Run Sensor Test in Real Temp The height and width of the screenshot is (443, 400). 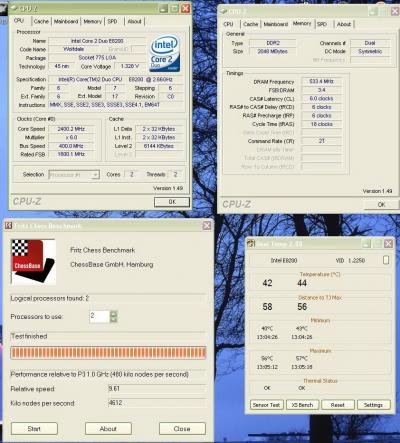coord(266,405)
